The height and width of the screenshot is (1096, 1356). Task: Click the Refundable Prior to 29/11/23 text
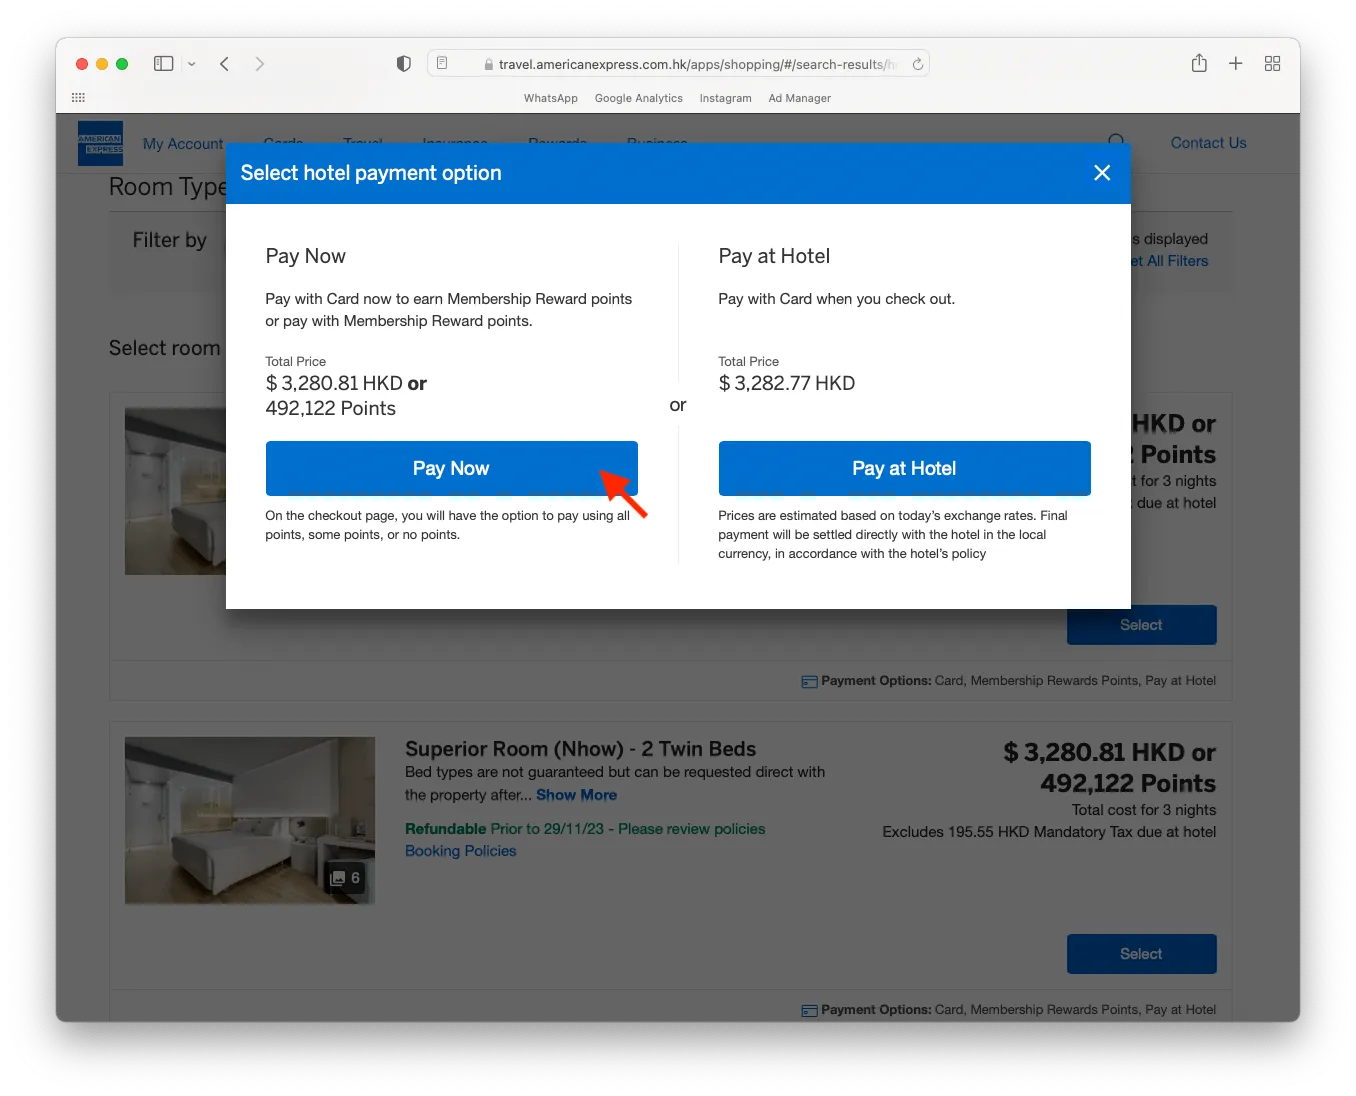(585, 829)
